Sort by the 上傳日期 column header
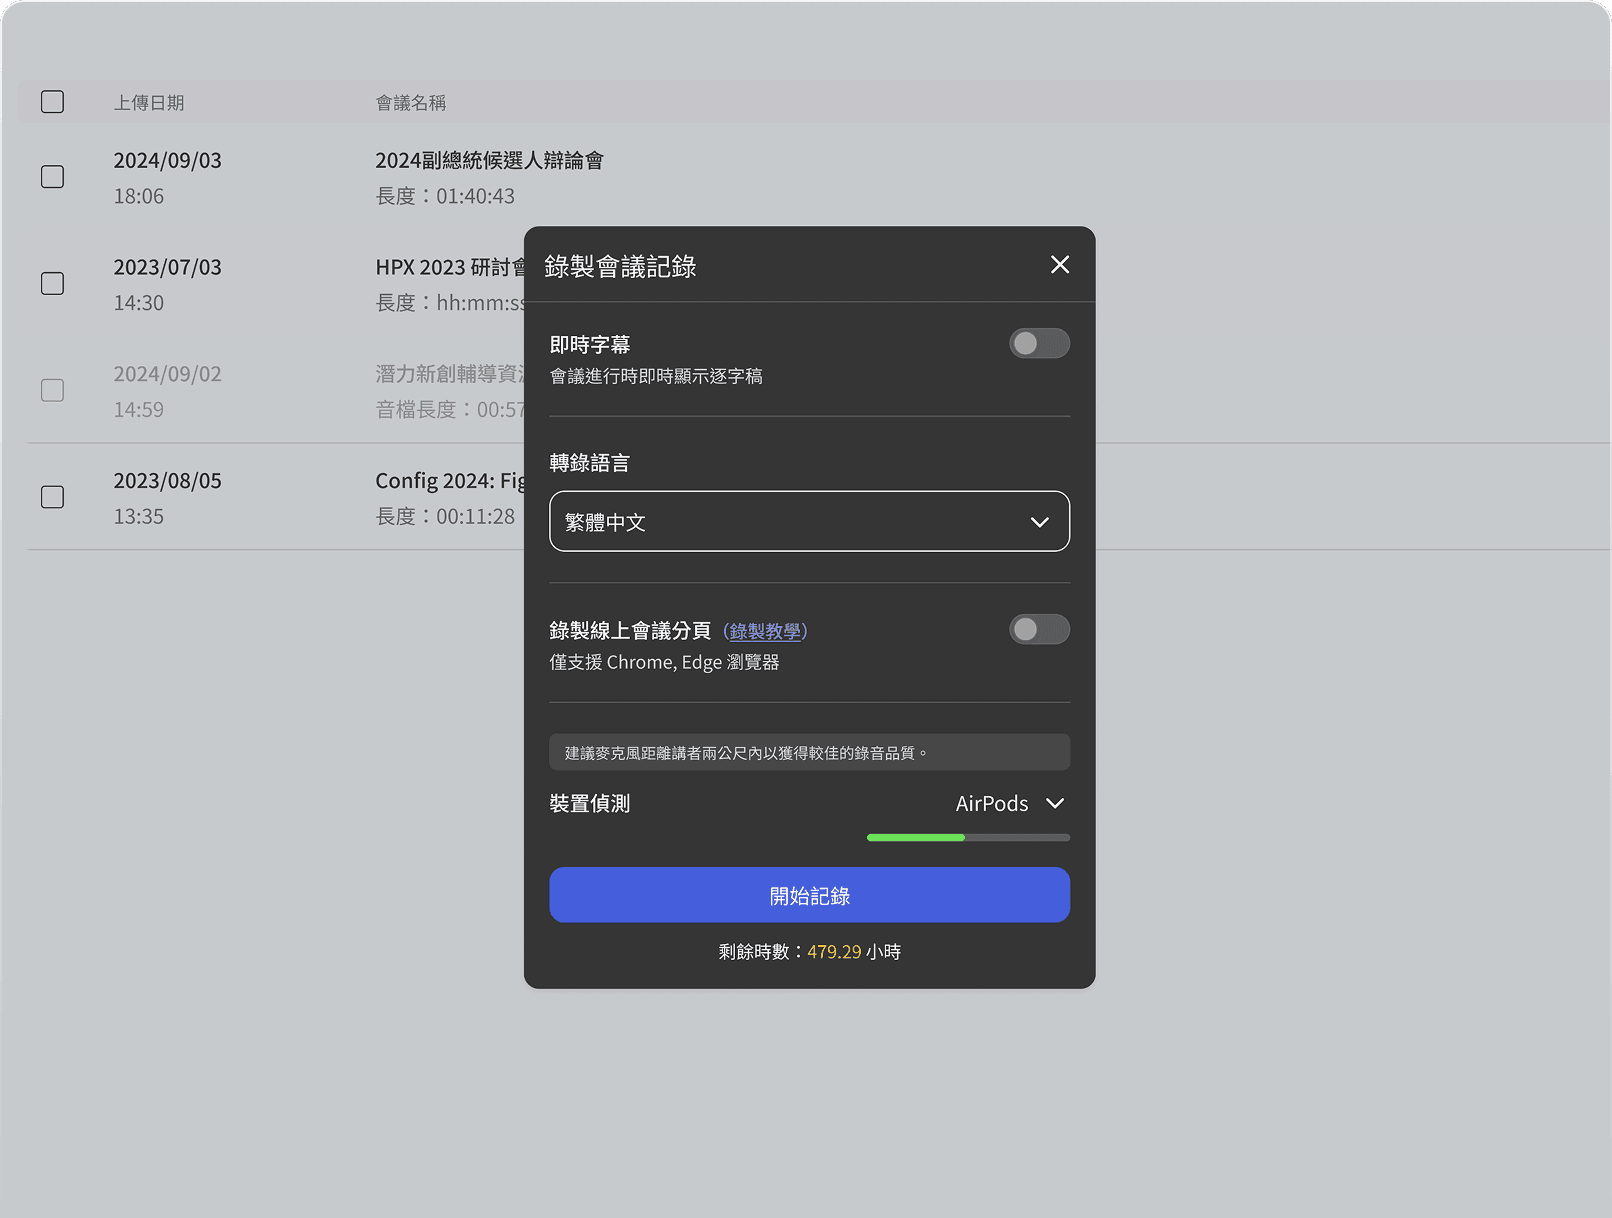 (149, 103)
